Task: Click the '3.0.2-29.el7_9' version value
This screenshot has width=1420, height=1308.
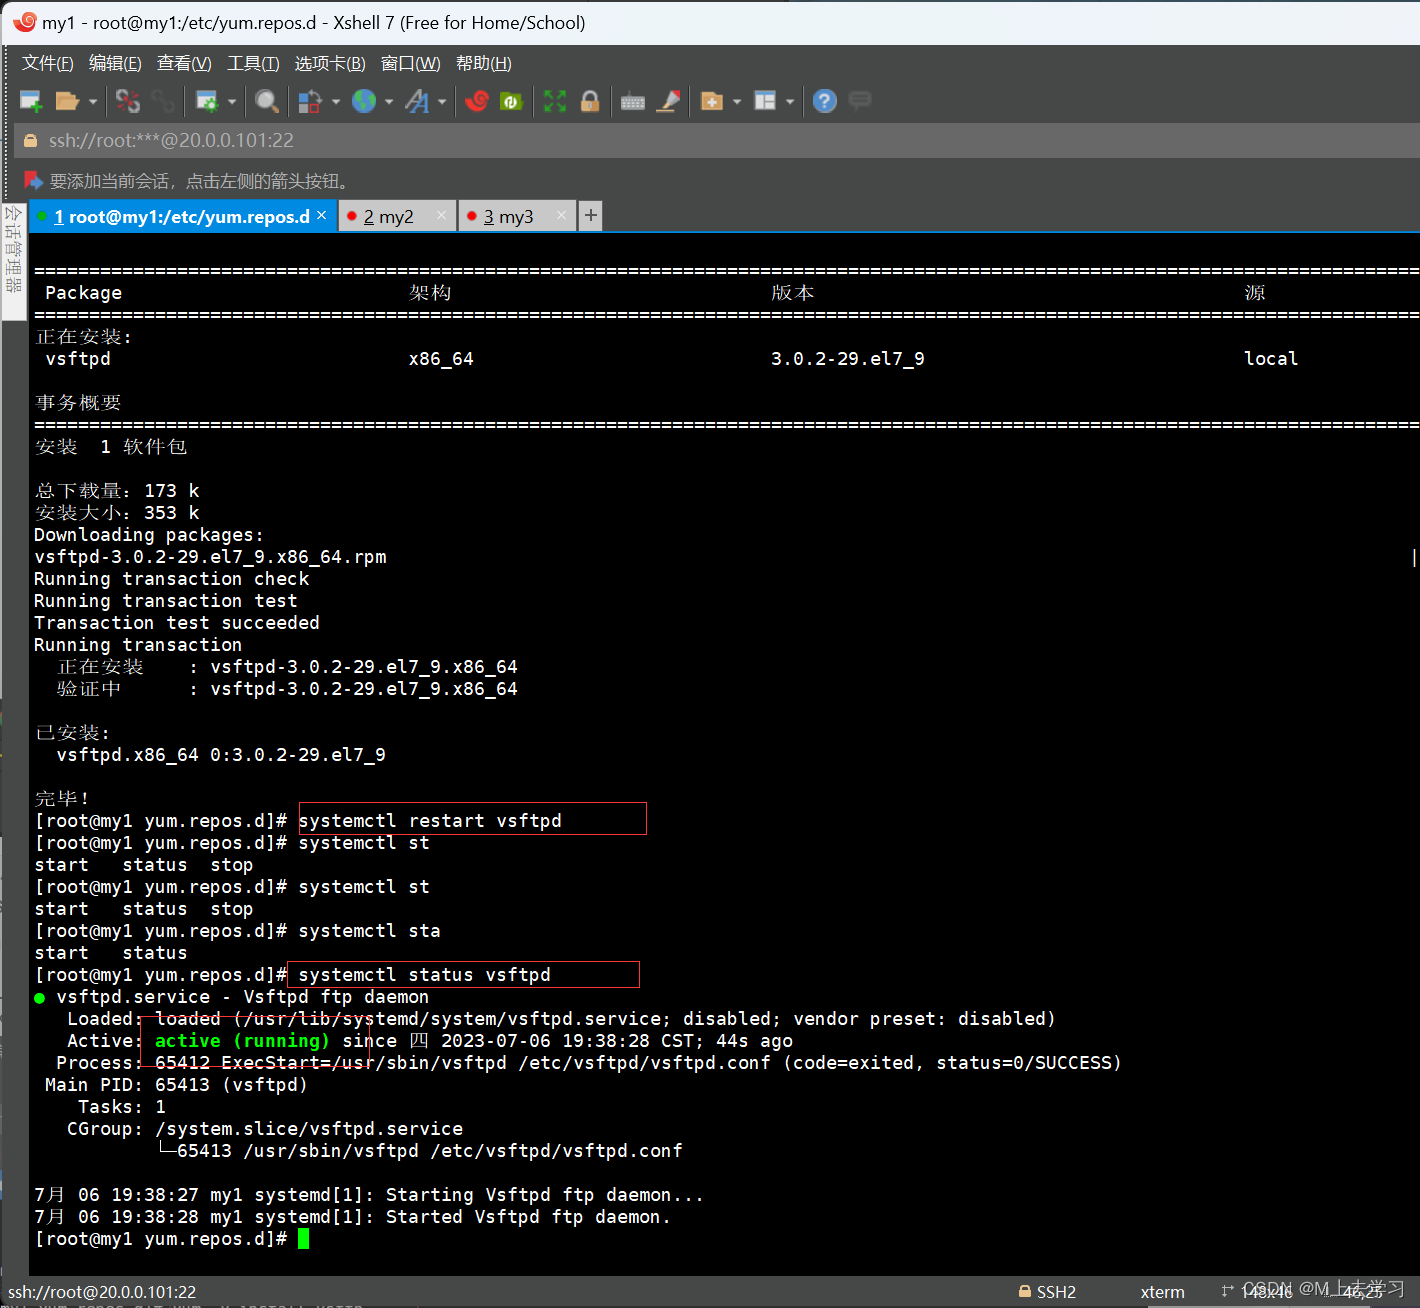Action: 847,359
